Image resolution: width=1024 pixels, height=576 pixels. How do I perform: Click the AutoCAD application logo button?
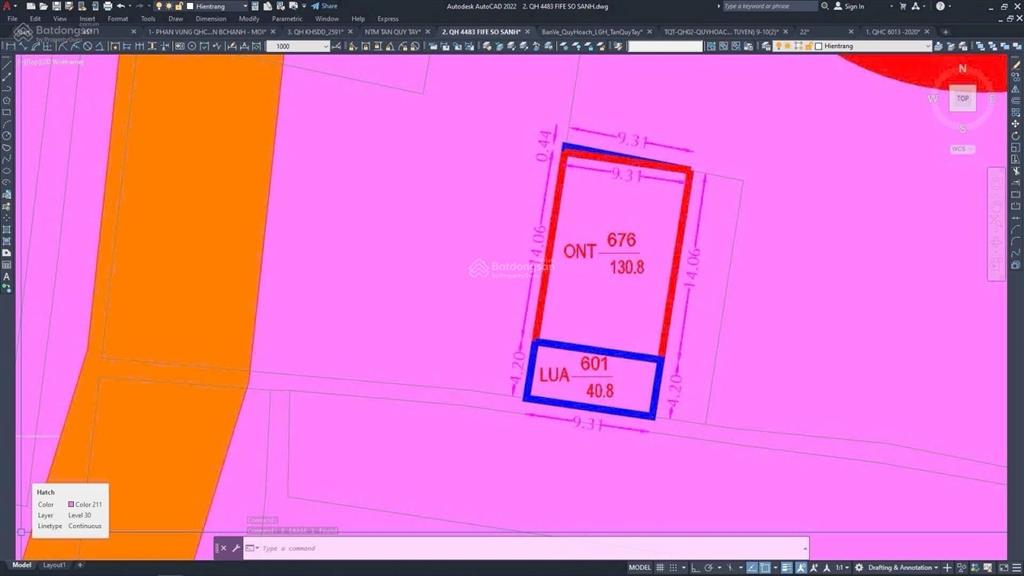click(x=7, y=6)
